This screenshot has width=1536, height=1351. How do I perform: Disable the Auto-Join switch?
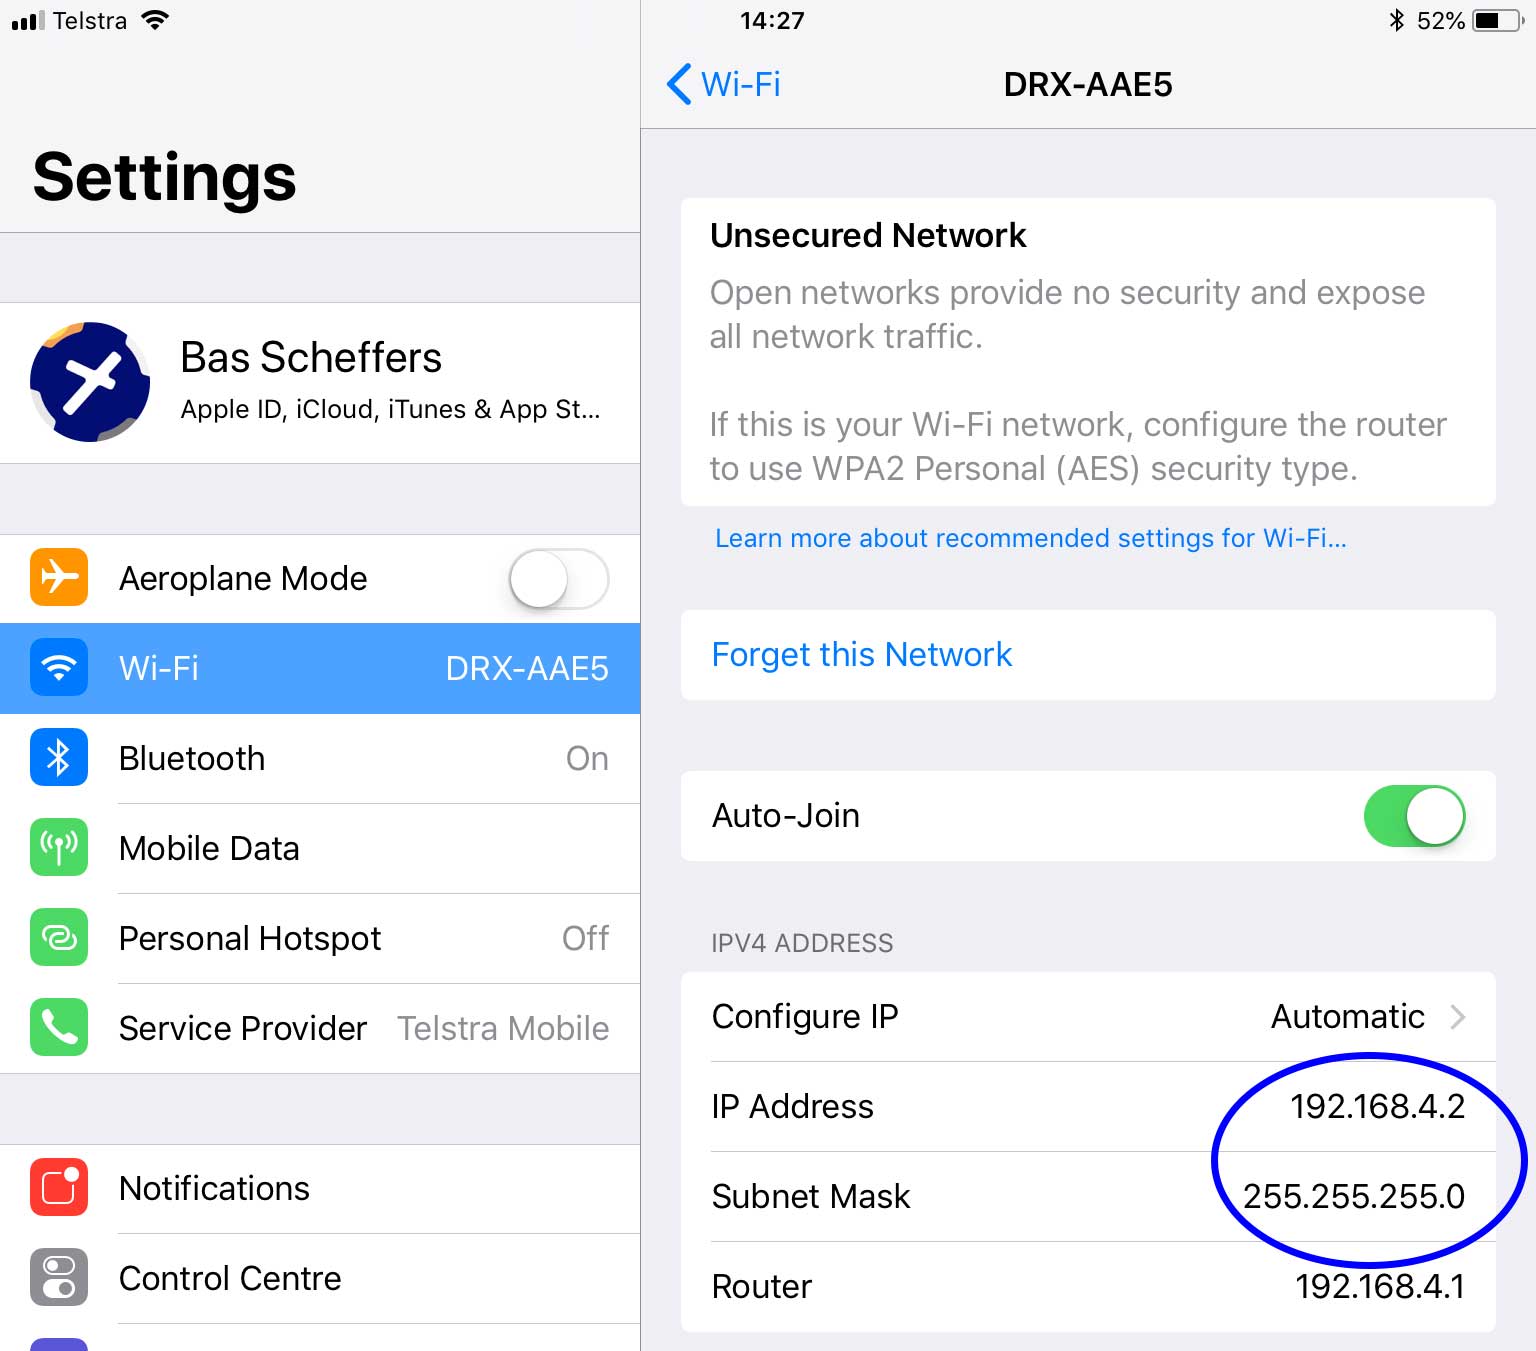pyautogui.click(x=1414, y=816)
